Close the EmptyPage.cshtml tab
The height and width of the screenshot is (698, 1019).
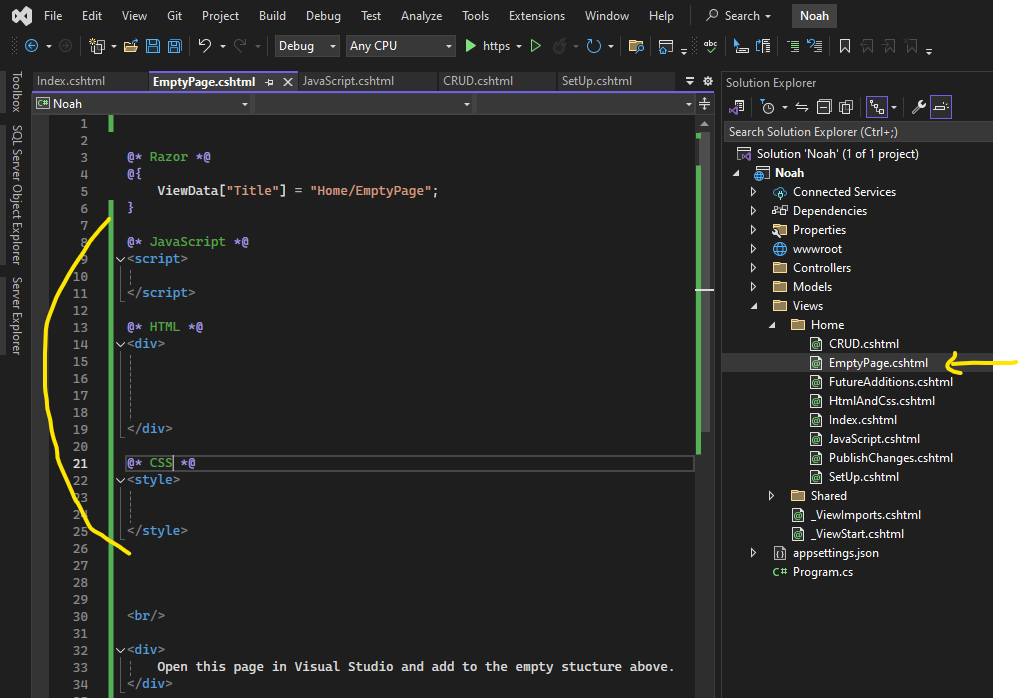coord(288,82)
